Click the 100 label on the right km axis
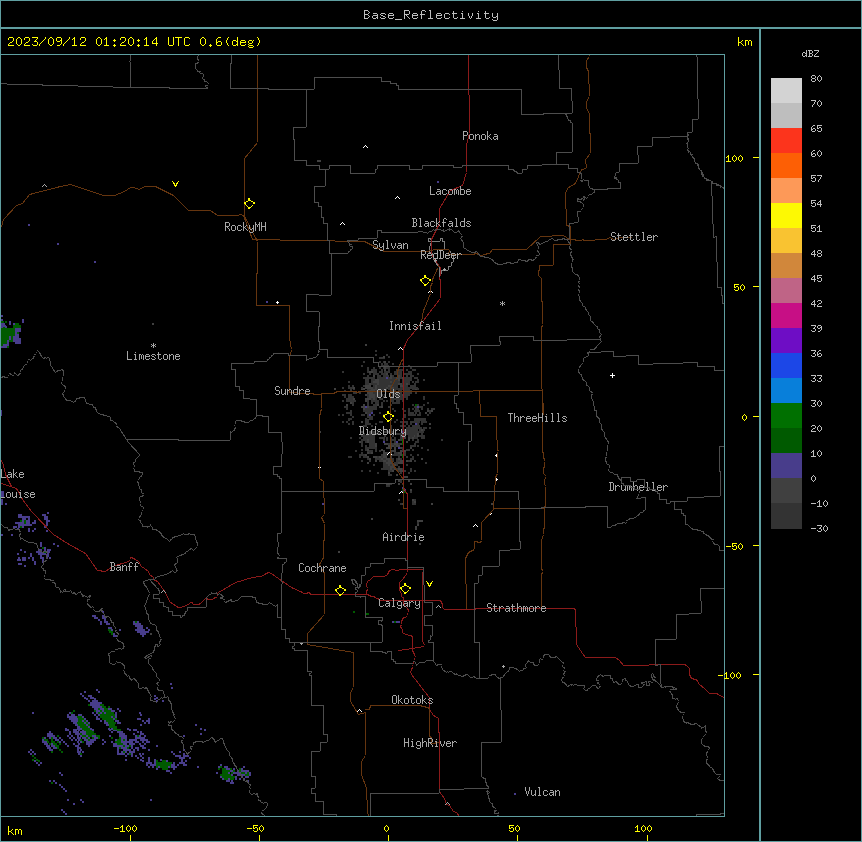 pyautogui.click(x=734, y=158)
